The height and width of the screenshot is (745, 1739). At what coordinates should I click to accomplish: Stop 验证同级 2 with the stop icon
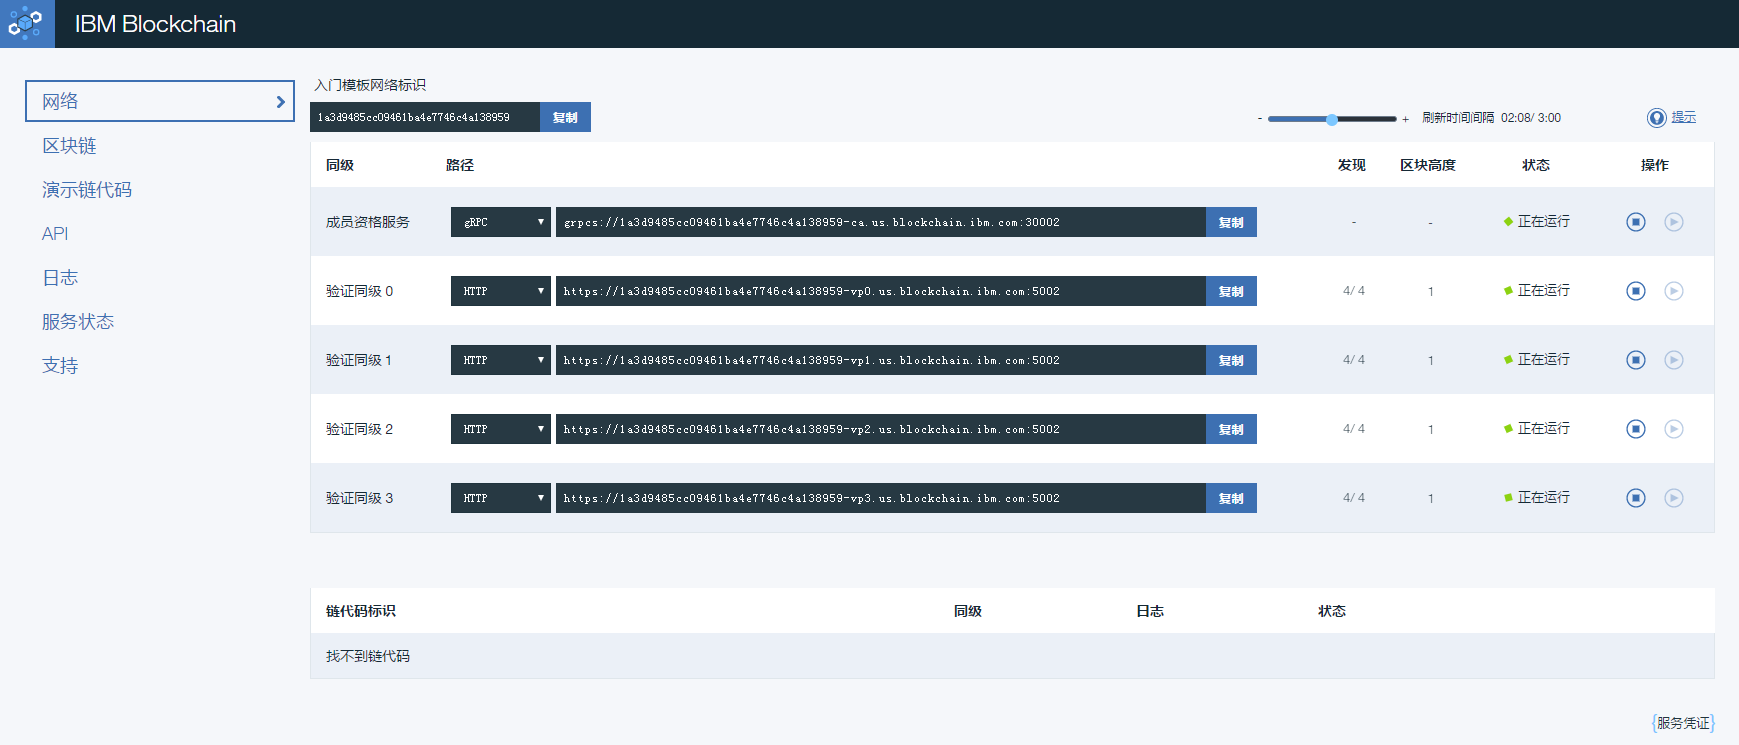1635,429
